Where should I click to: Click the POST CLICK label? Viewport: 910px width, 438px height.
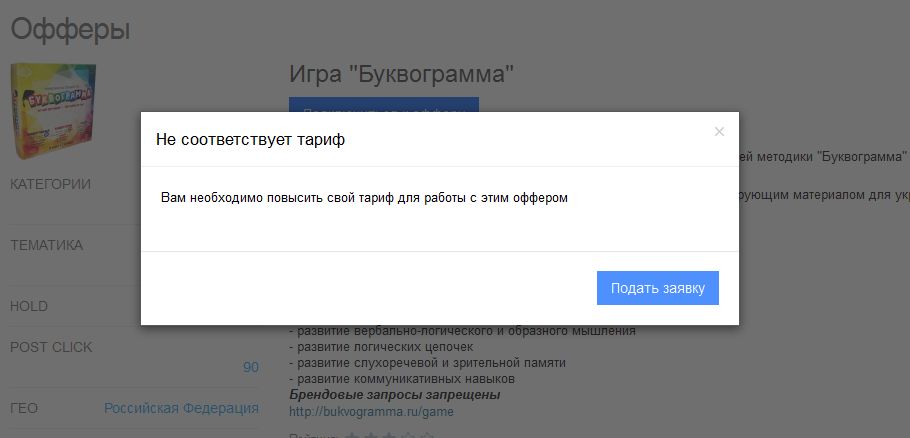51,347
